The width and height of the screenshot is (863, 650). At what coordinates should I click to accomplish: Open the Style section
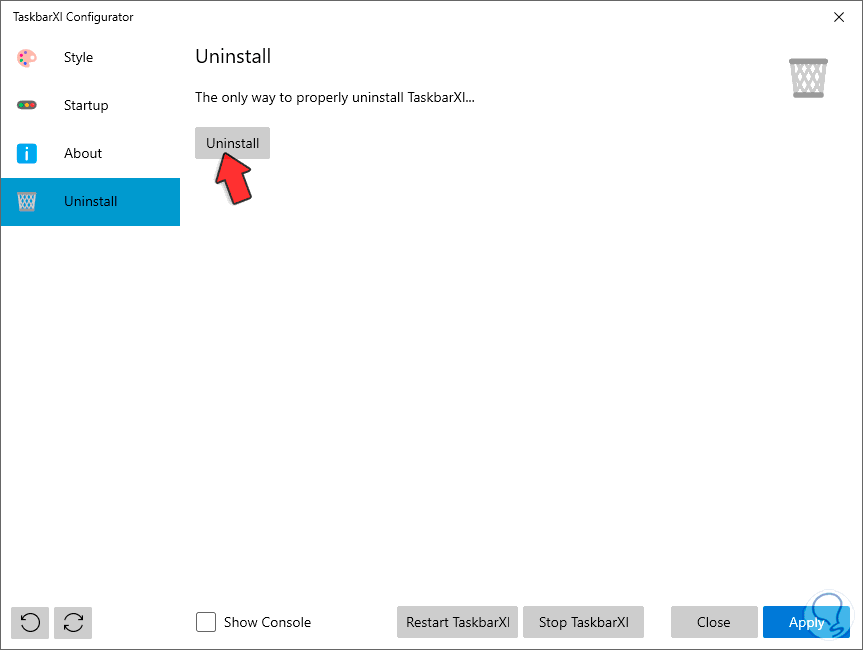pos(90,57)
